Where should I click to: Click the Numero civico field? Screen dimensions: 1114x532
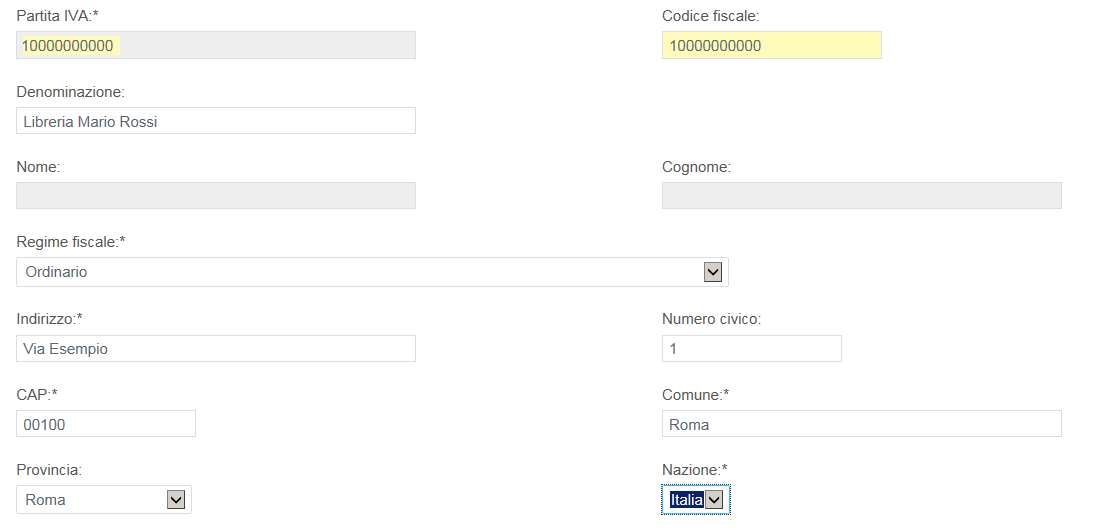tap(752, 349)
